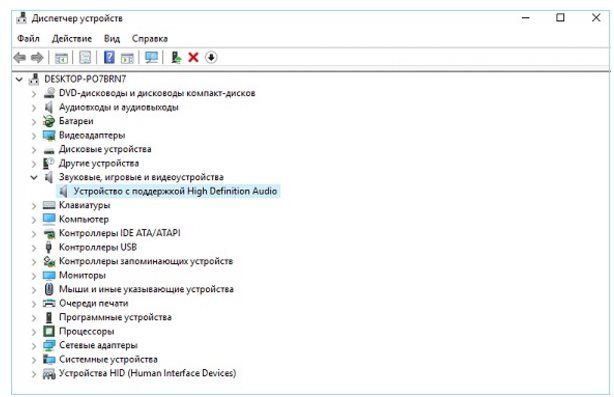
Task: Select the Другие устройства row
Action: pos(99,163)
